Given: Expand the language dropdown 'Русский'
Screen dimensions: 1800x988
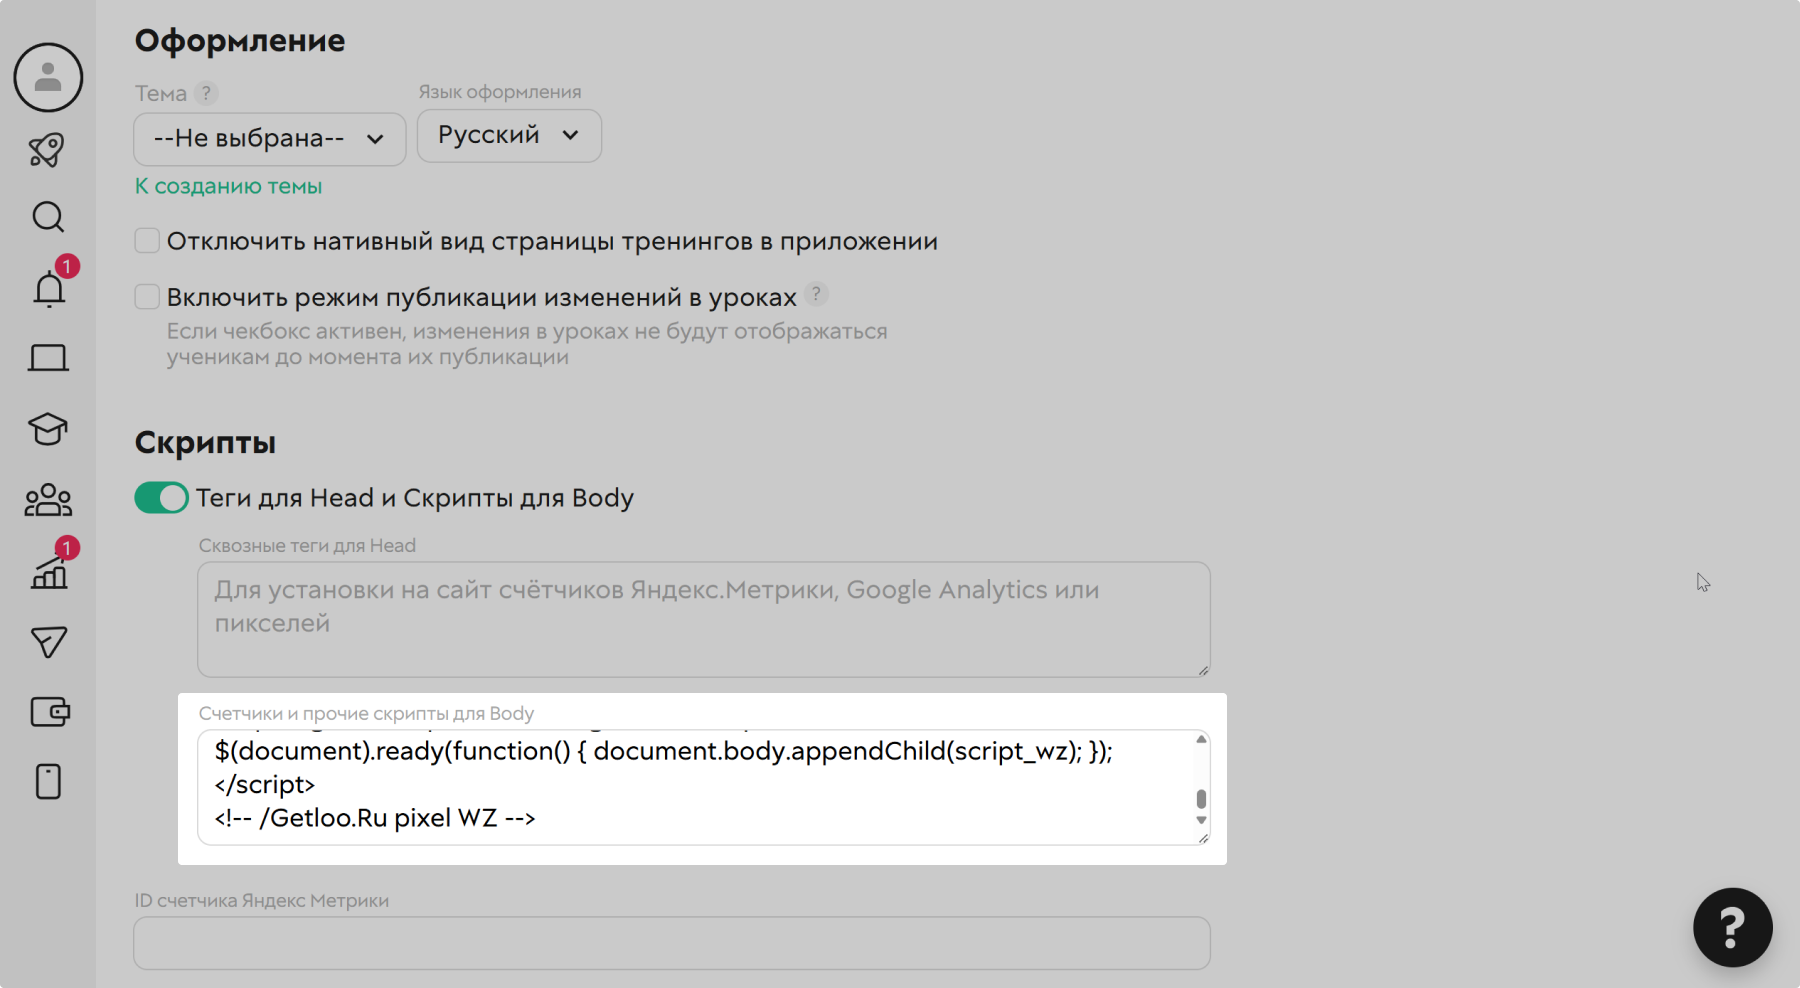Looking at the screenshot, I should (509, 136).
